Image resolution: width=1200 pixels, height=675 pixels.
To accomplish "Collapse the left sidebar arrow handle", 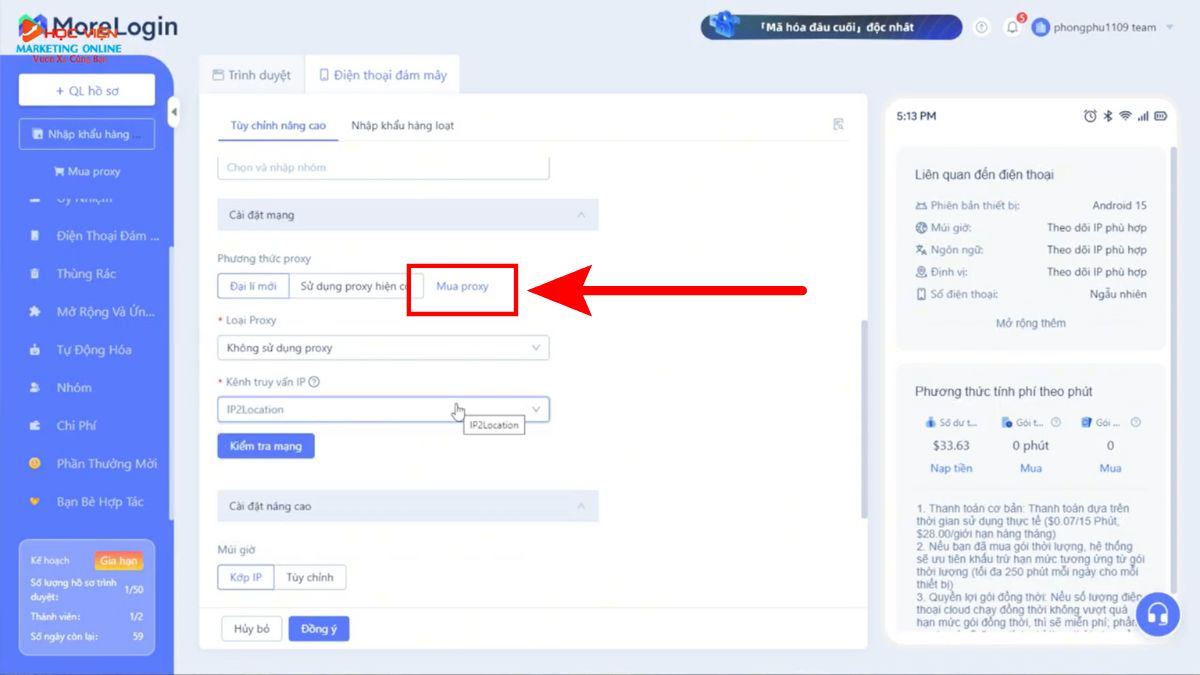I will [x=173, y=112].
